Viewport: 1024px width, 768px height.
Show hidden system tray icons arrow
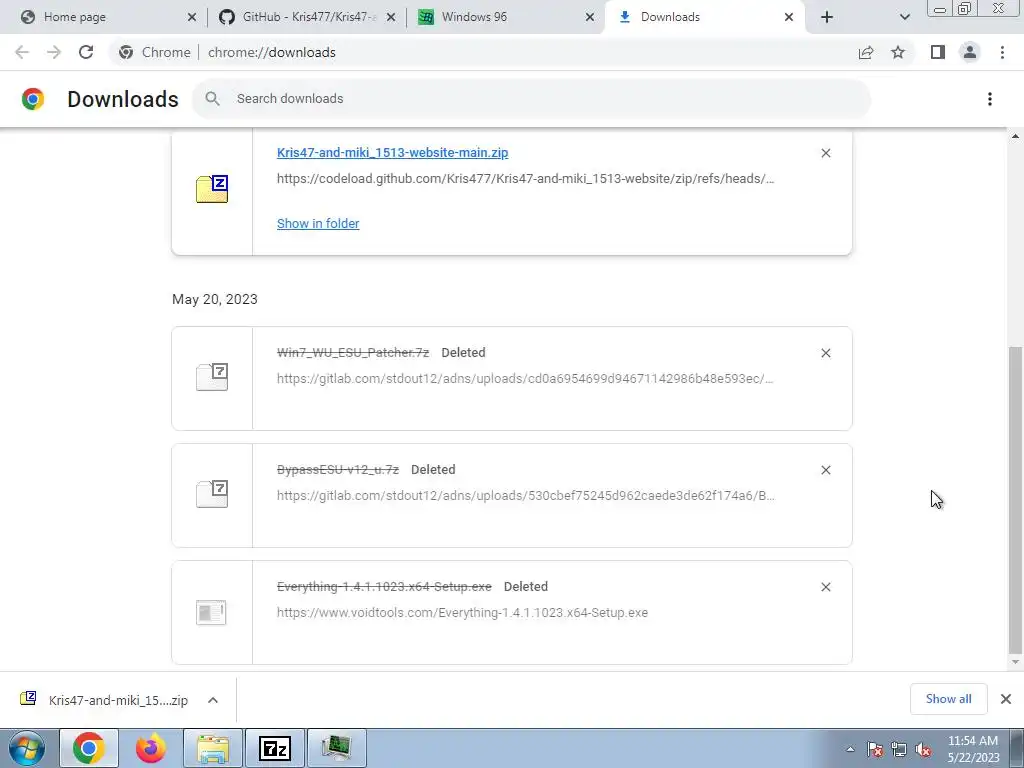click(850, 749)
